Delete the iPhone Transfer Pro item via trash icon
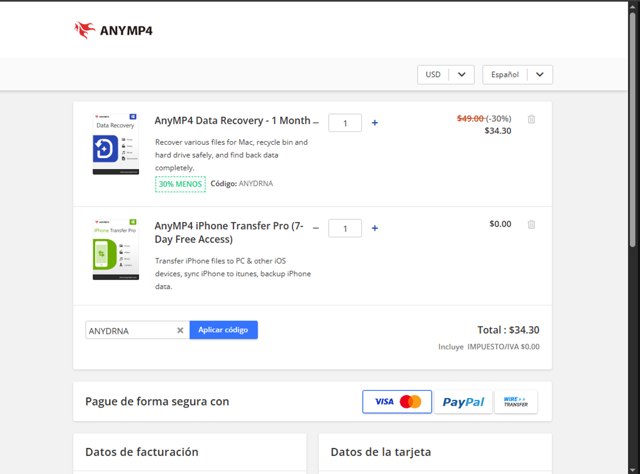 pyautogui.click(x=531, y=225)
